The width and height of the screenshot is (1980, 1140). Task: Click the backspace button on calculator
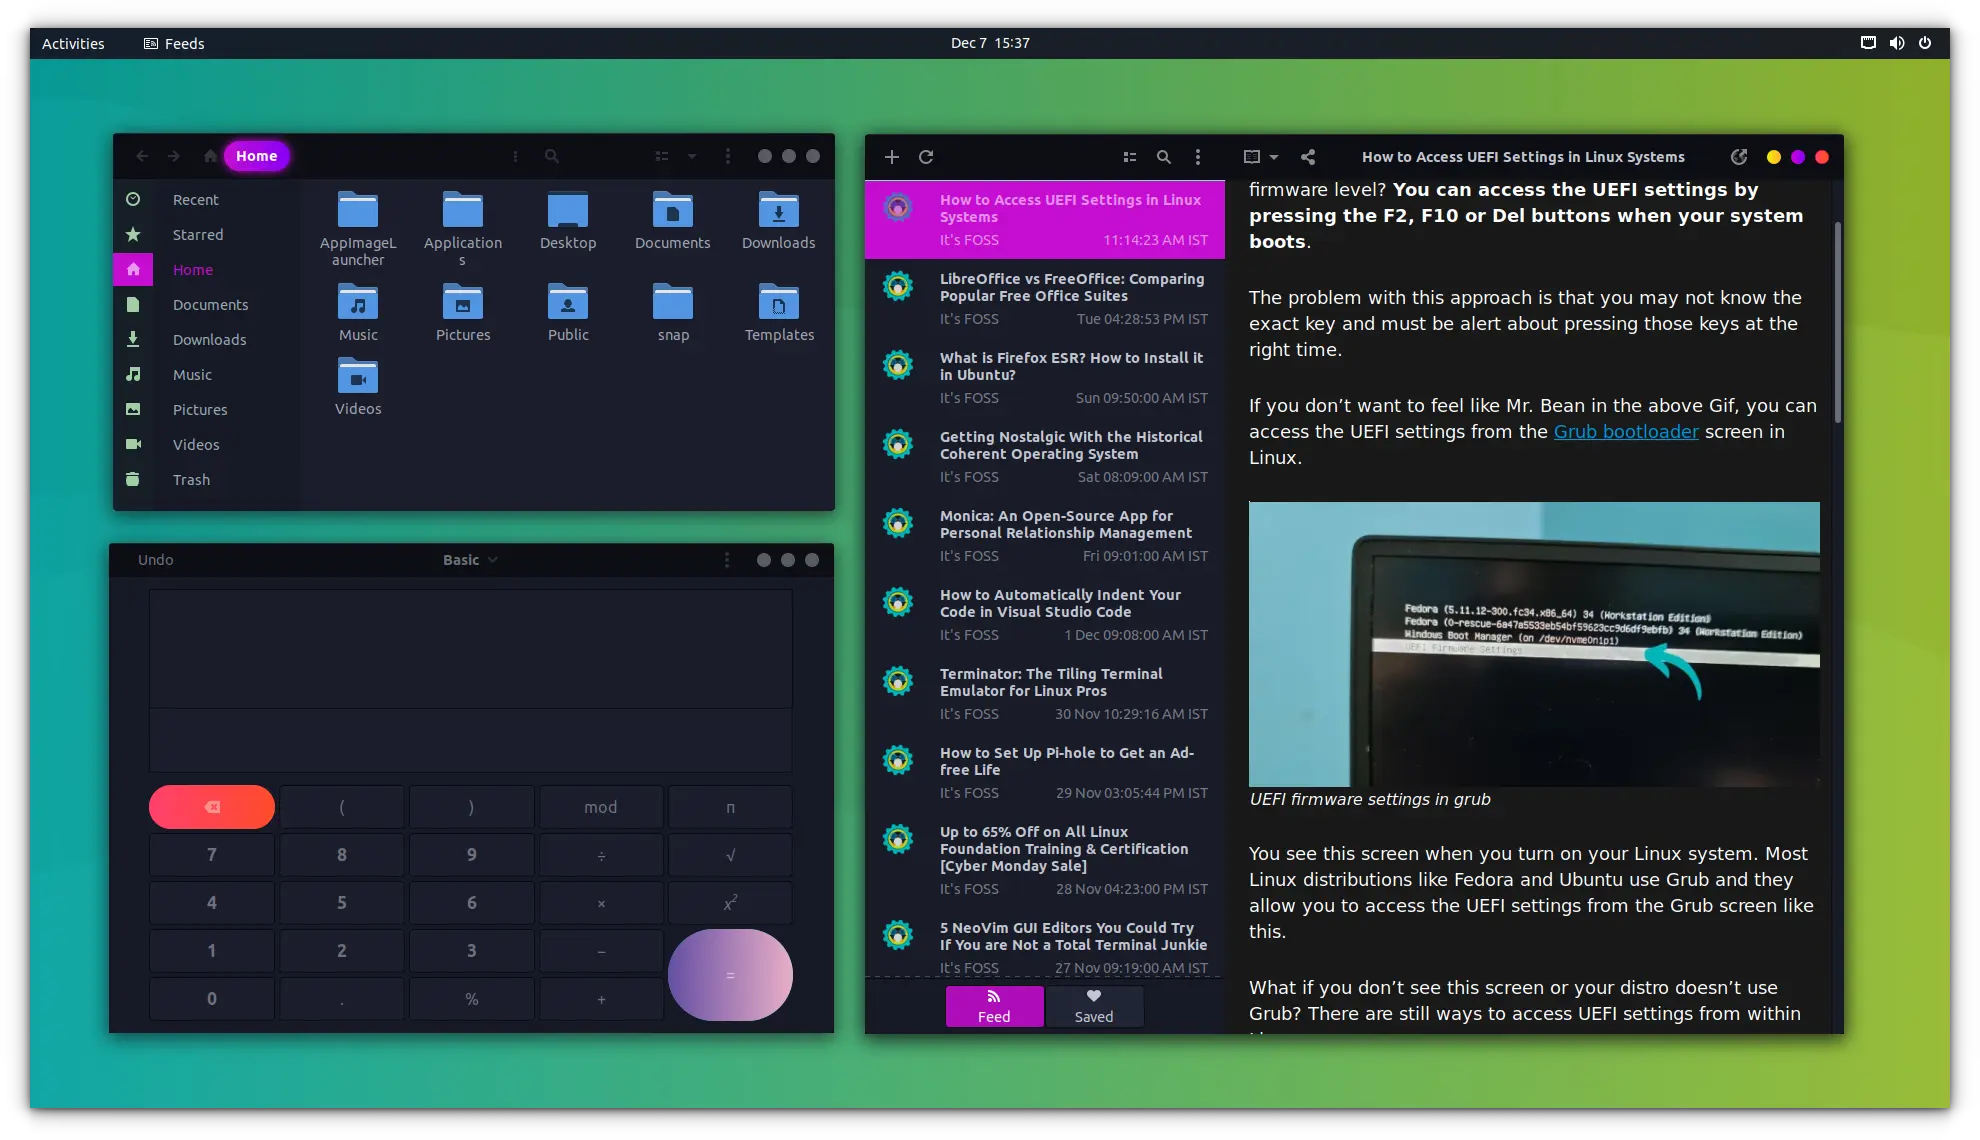tap(212, 807)
